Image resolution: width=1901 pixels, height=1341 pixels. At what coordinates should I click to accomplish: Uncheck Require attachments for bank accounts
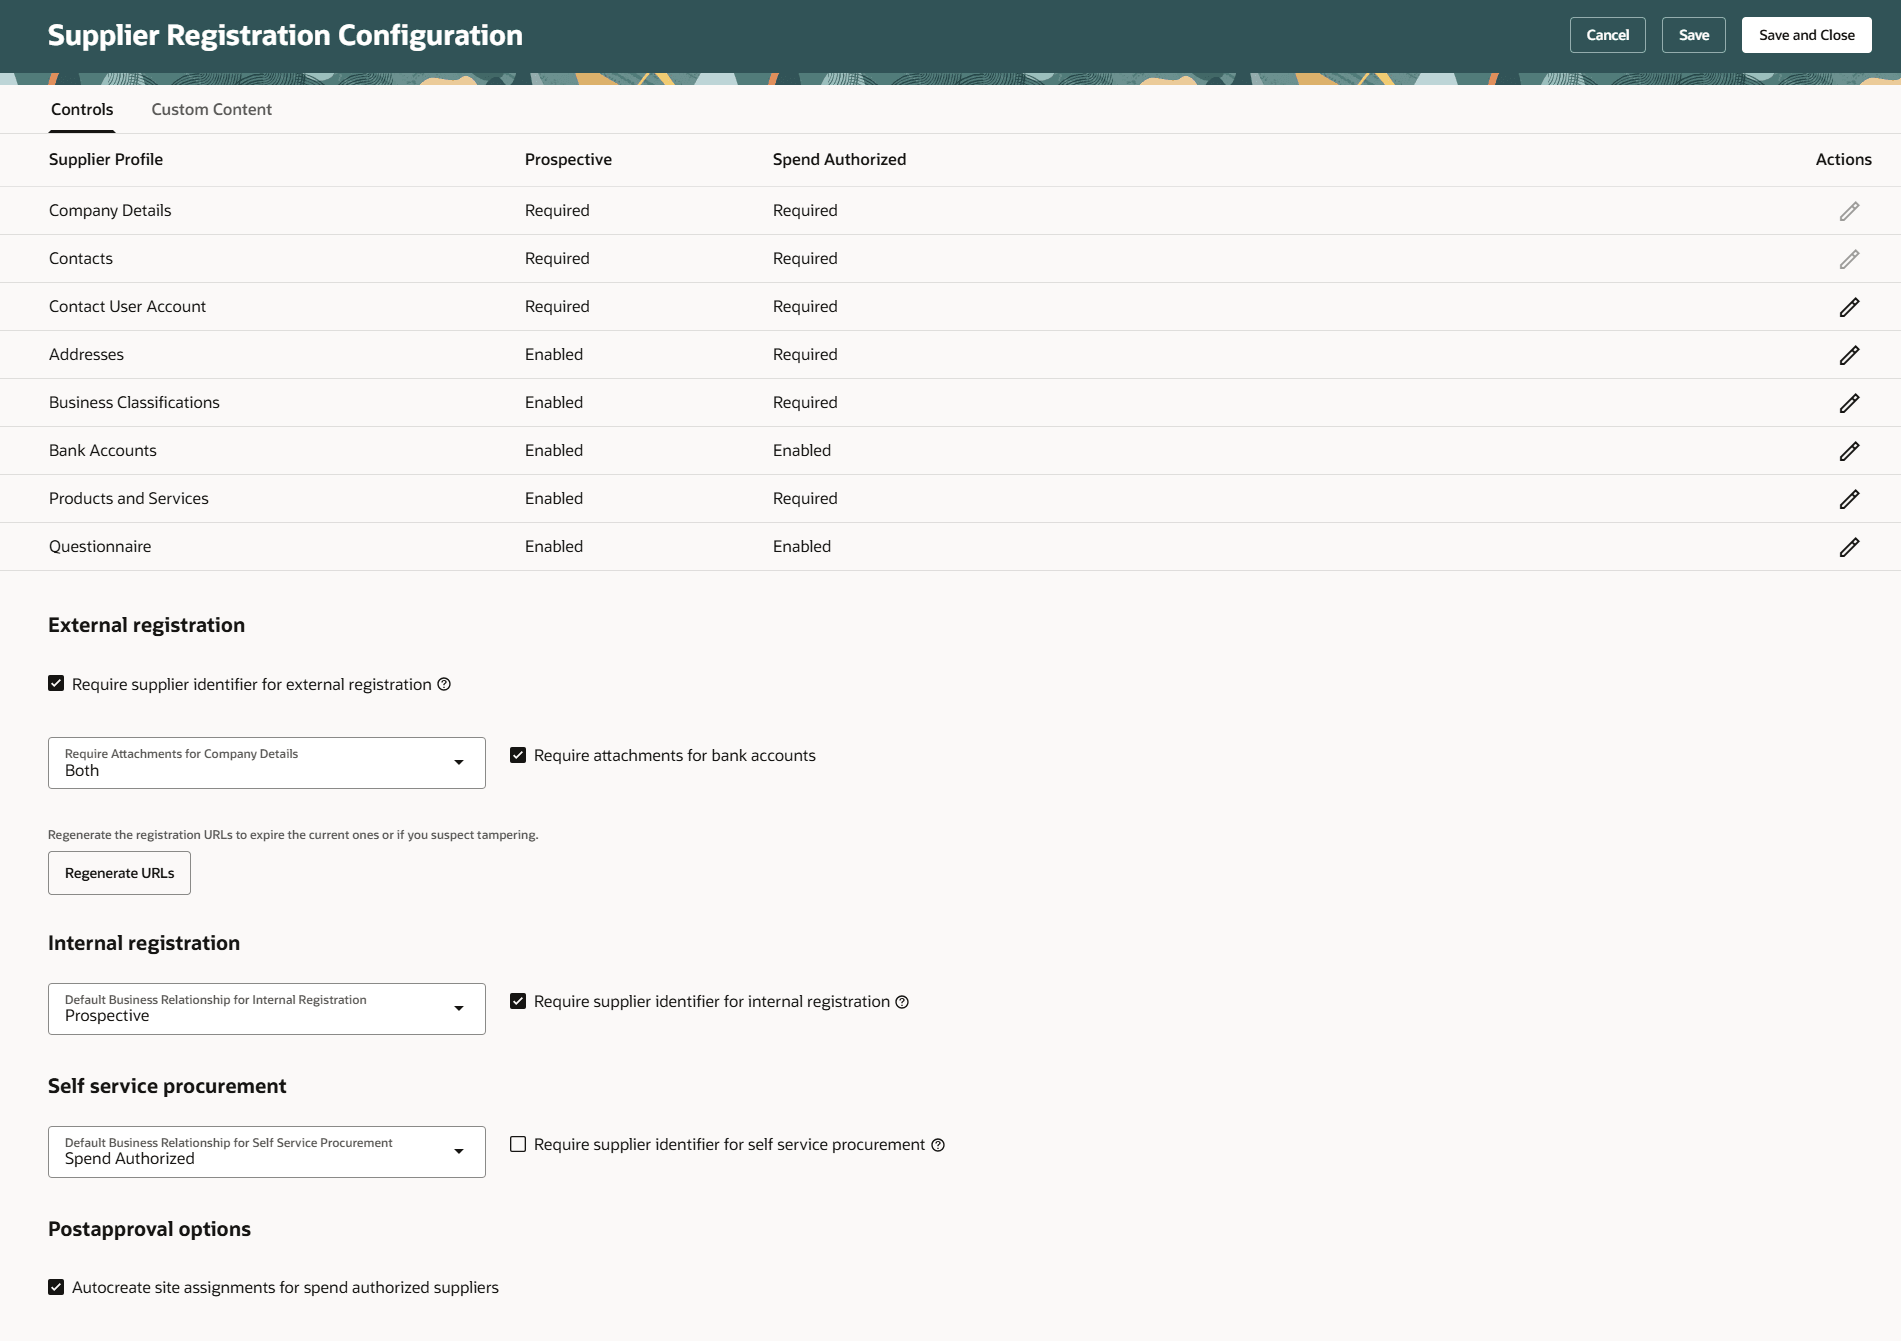click(x=518, y=755)
